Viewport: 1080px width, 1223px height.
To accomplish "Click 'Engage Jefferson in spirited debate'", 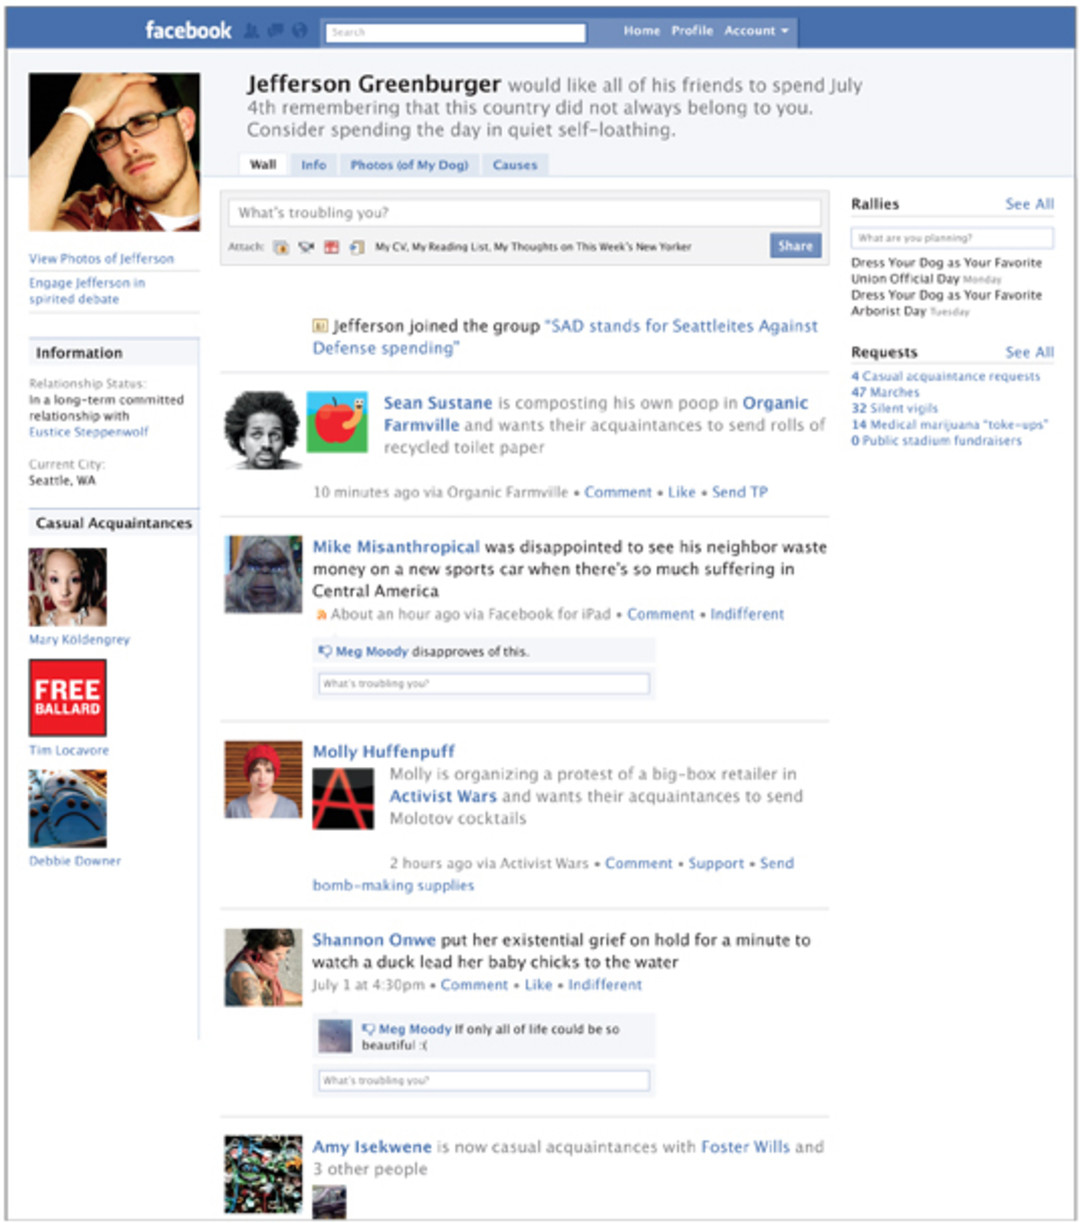I will [x=87, y=291].
